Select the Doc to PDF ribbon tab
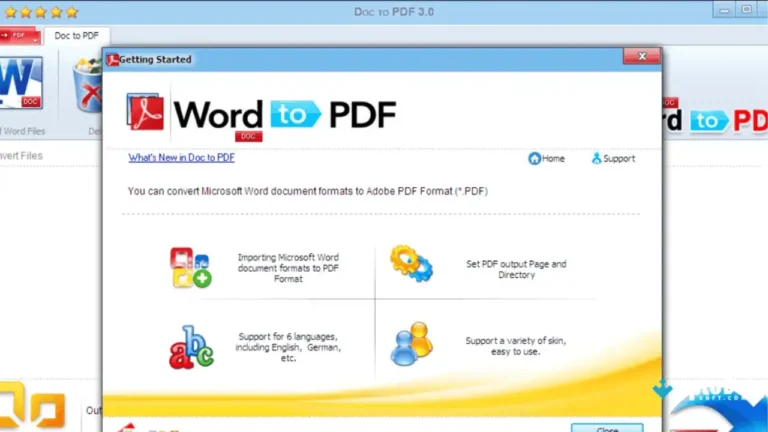Viewport: 768px width, 432px height. coord(76,36)
